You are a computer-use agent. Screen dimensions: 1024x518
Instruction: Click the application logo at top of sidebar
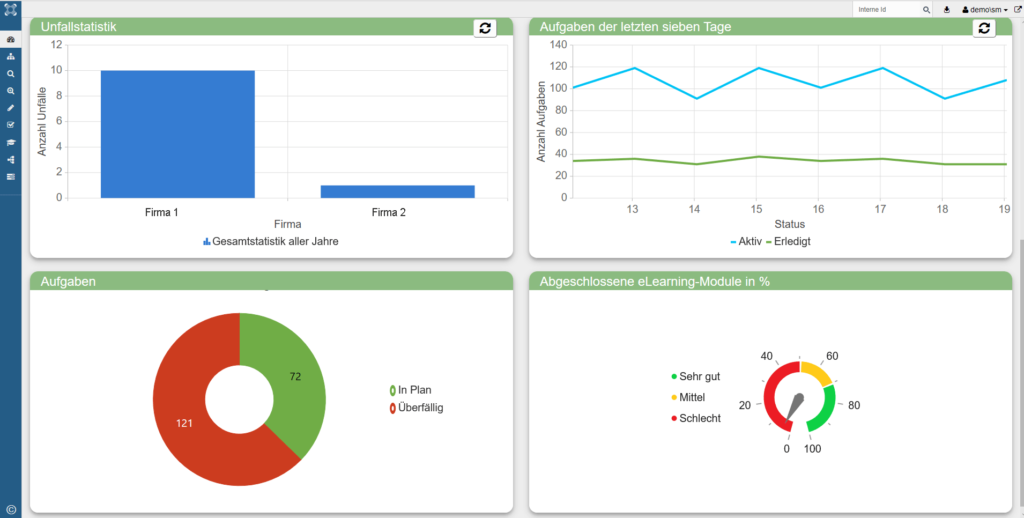(x=10, y=9)
